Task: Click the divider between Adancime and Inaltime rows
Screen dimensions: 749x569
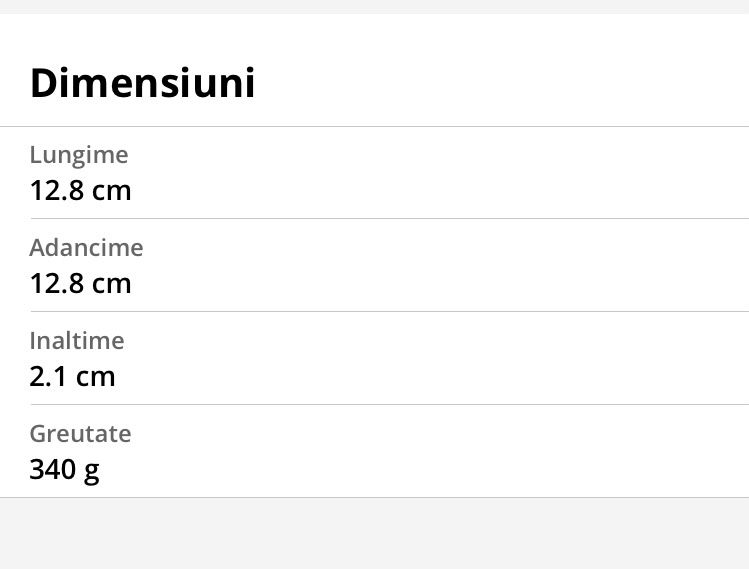Action: (x=374, y=311)
